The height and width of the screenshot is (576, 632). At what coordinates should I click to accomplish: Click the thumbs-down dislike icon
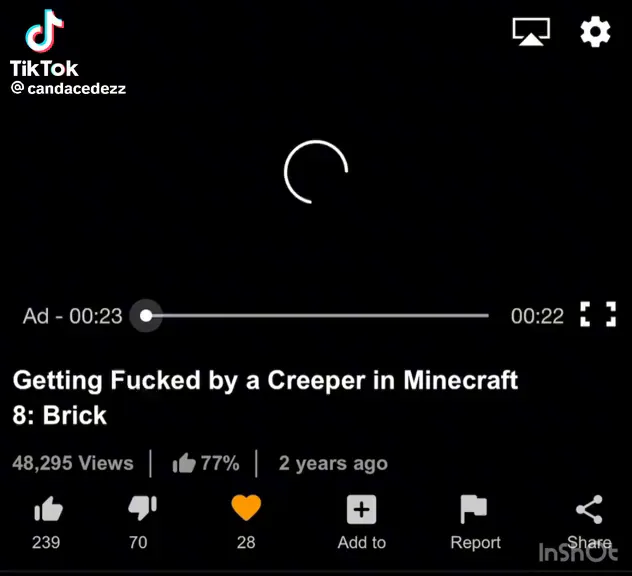click(x=142, y=508)
